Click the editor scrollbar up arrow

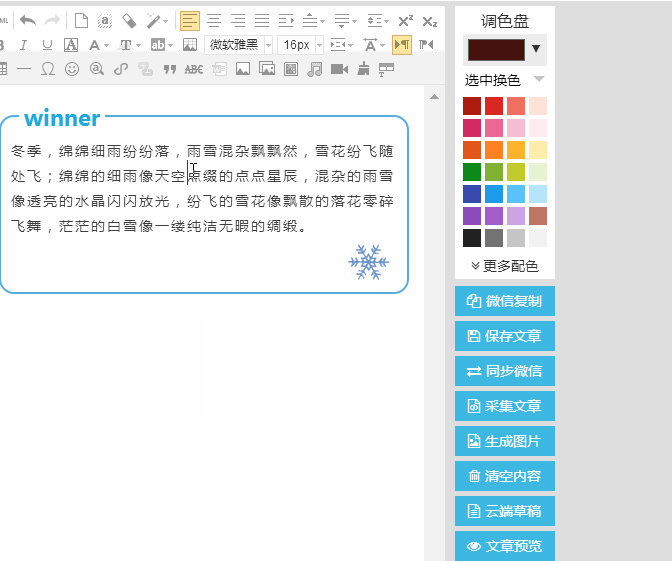pos(434,97)
